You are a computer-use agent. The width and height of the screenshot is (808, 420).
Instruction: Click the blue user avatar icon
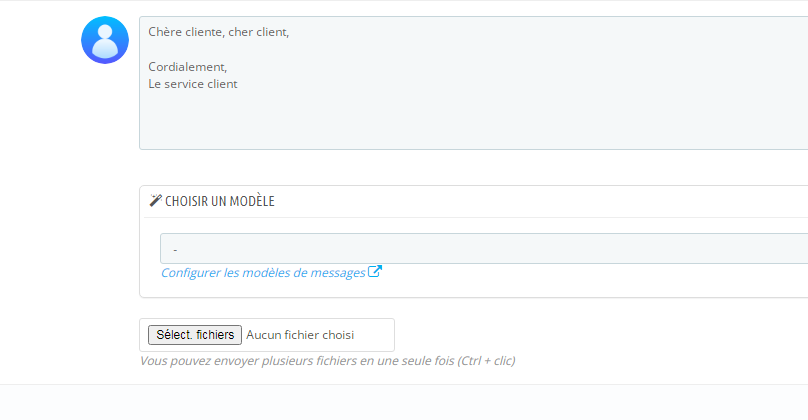pos(105,40)
